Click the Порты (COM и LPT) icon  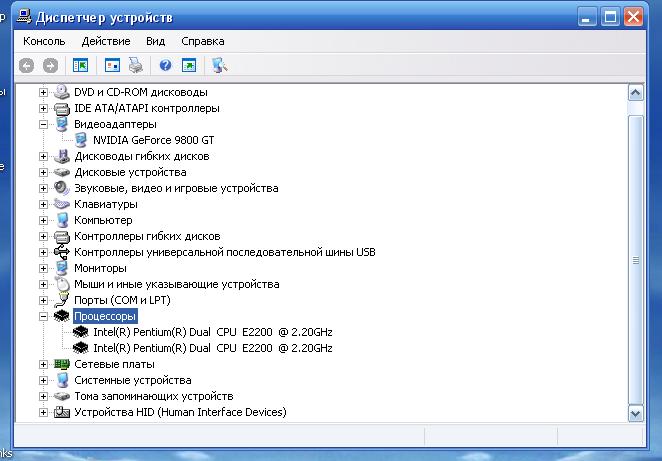point(62,300)
